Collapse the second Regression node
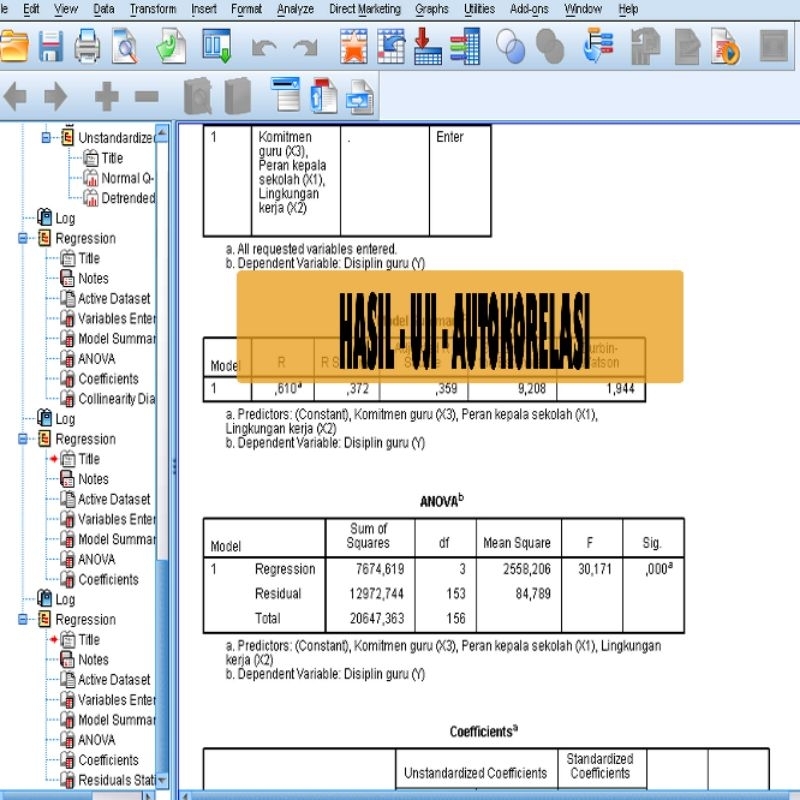The image size is (800, 800). [22, 439]
